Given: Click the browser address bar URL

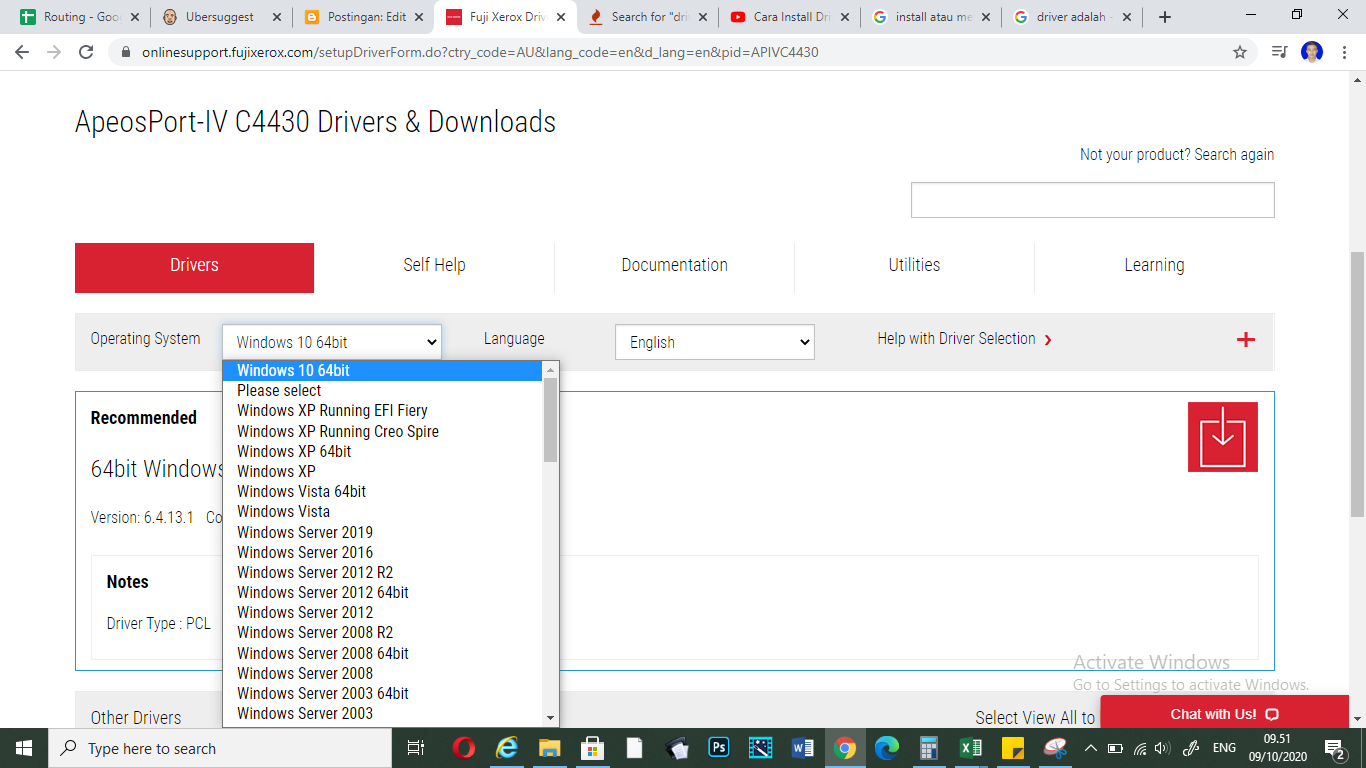Looking at the screenshot, I should (480, 52).
